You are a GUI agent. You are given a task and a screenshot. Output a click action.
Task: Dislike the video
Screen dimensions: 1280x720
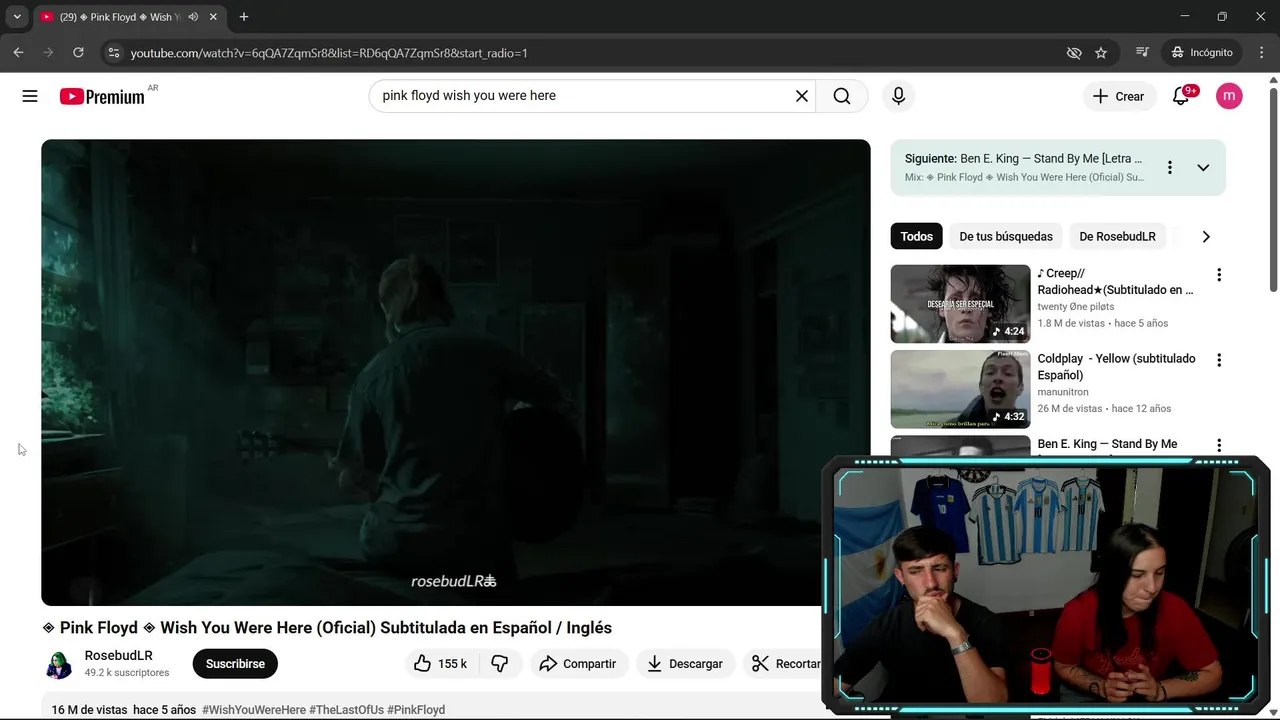click(500, 664)
